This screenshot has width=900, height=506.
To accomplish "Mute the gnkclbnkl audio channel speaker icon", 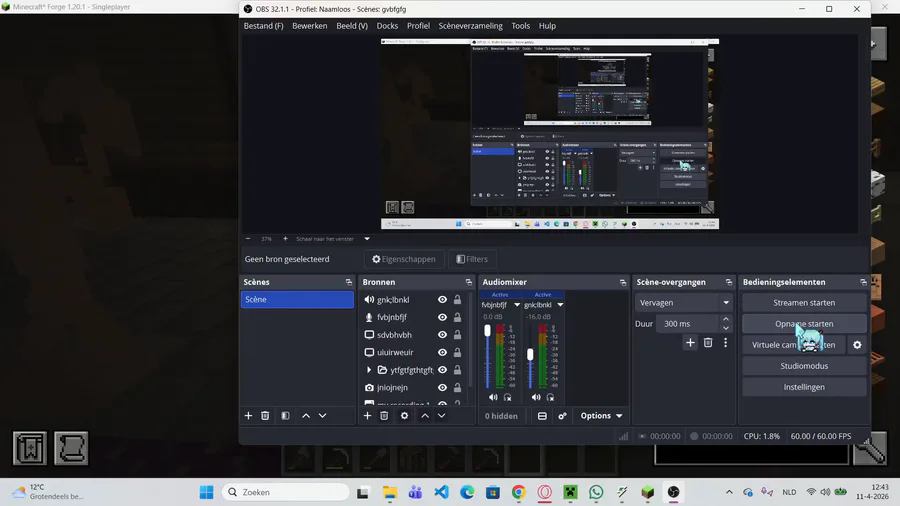I will click(536, 397).
